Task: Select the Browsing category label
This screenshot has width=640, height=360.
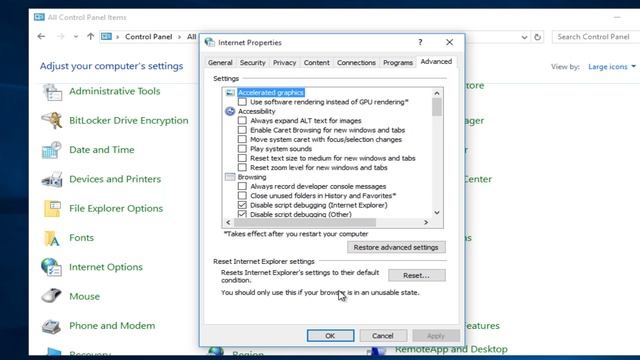Action: [x=252, y=177]
